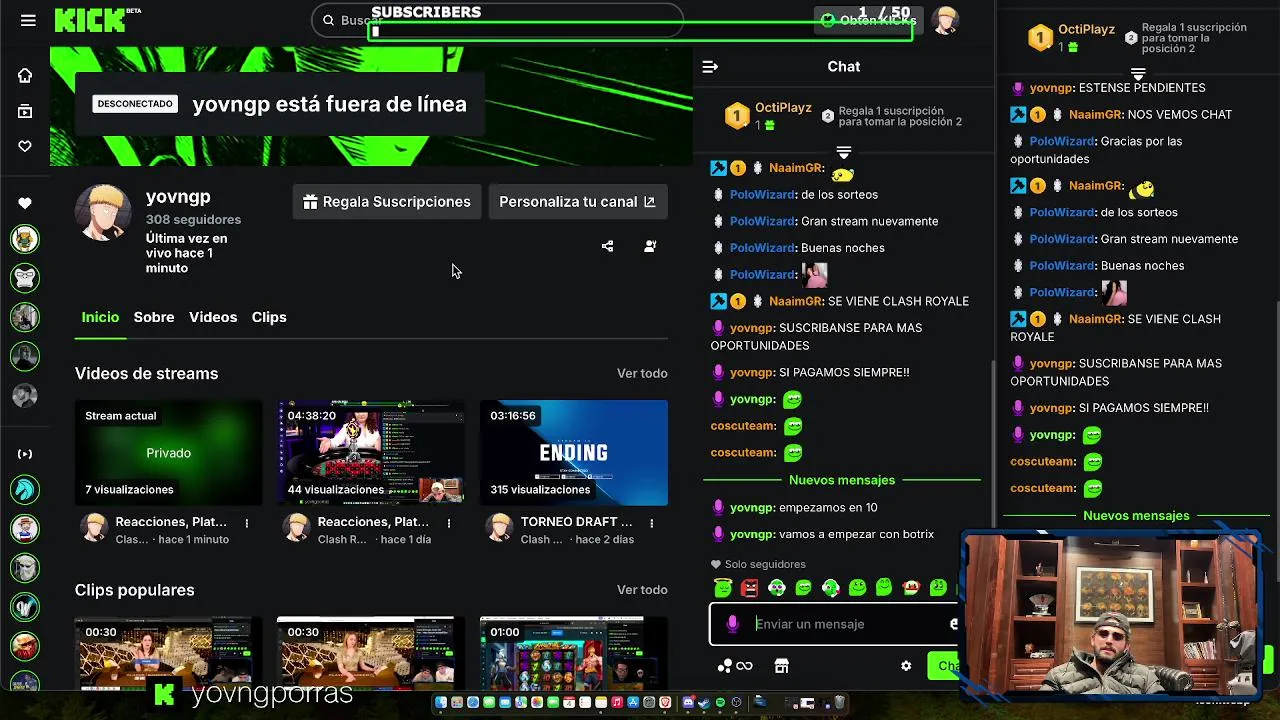This screenshot has width=1280, height=720.
Task: Open the 03:16:56 ENDING video thumbnail
Action: pyautogui.click(x=574, y=453)
